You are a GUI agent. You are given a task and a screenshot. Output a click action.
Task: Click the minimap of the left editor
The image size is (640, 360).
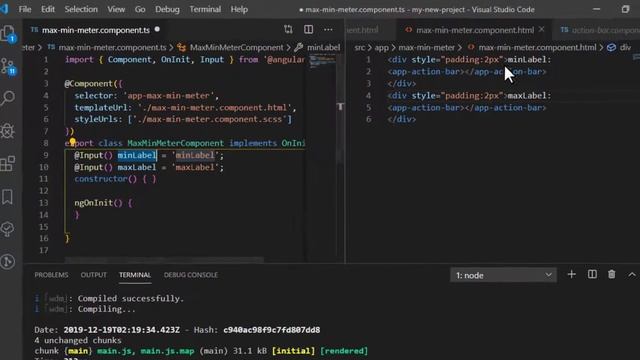(322, 62)
